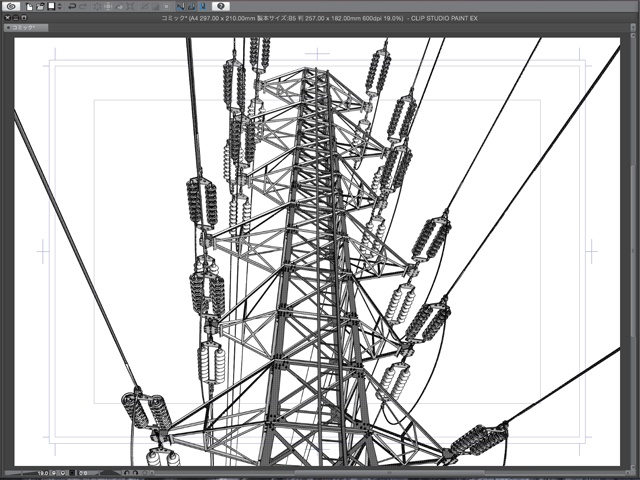Viewport: 640px width, 480px height.
Task: Click Scale/Rotate transform icon
Action: (130, 7)
